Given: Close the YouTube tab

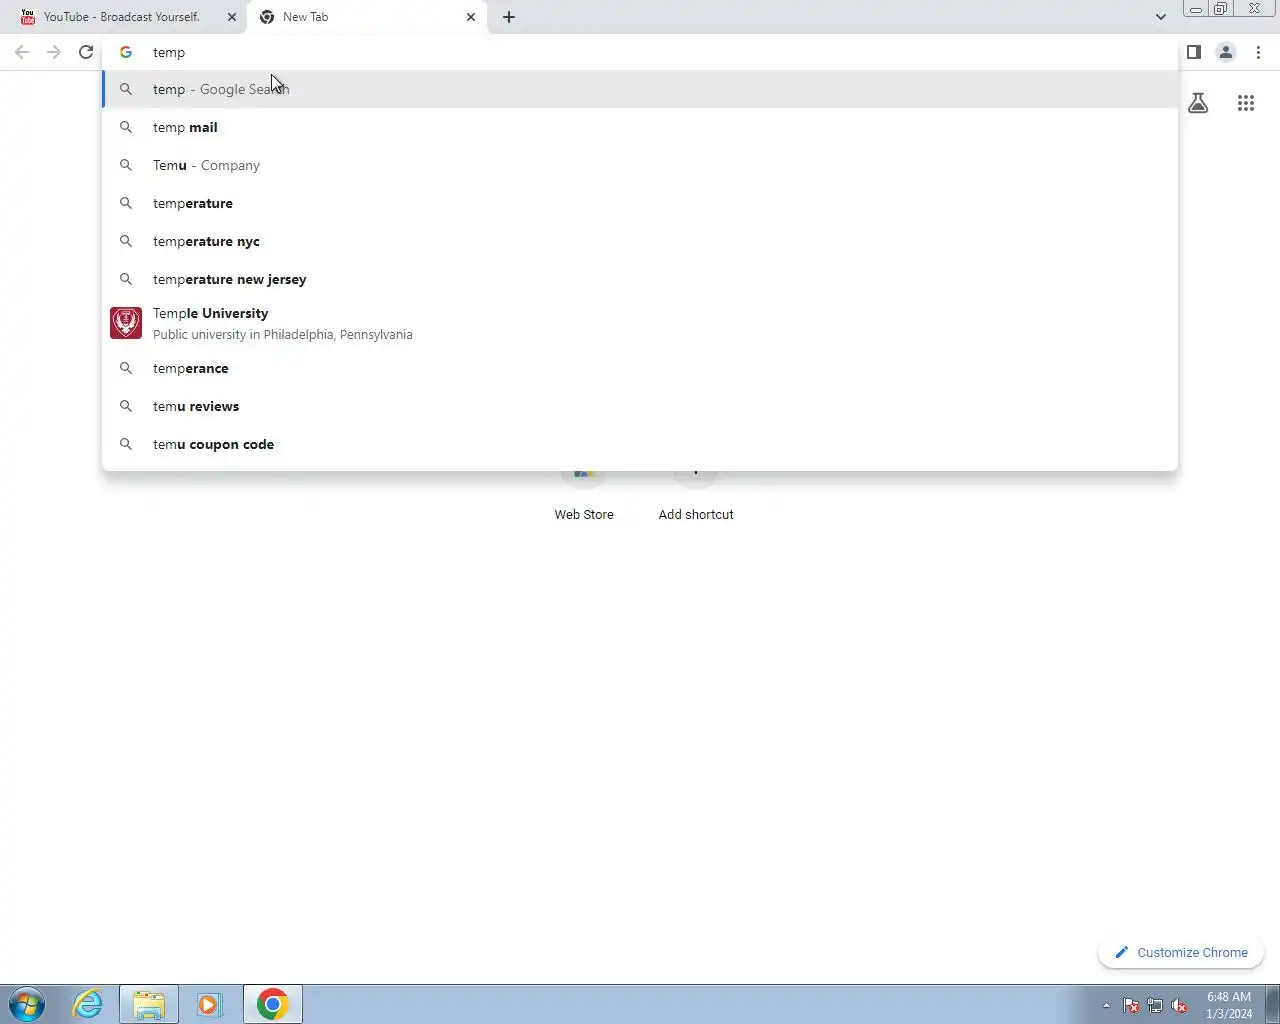Looking at the screenshot, I should pyautogui.click(x=232, y=17).
